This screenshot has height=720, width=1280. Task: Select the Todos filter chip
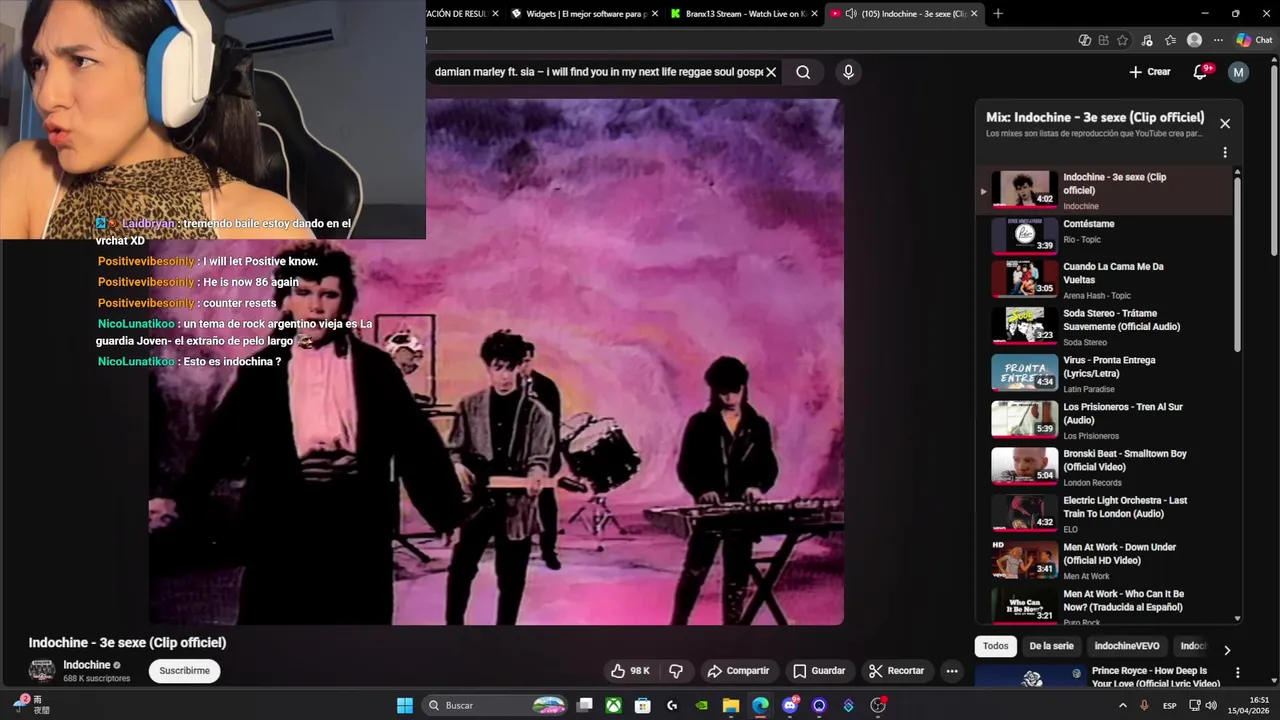[x=996, y=646]
